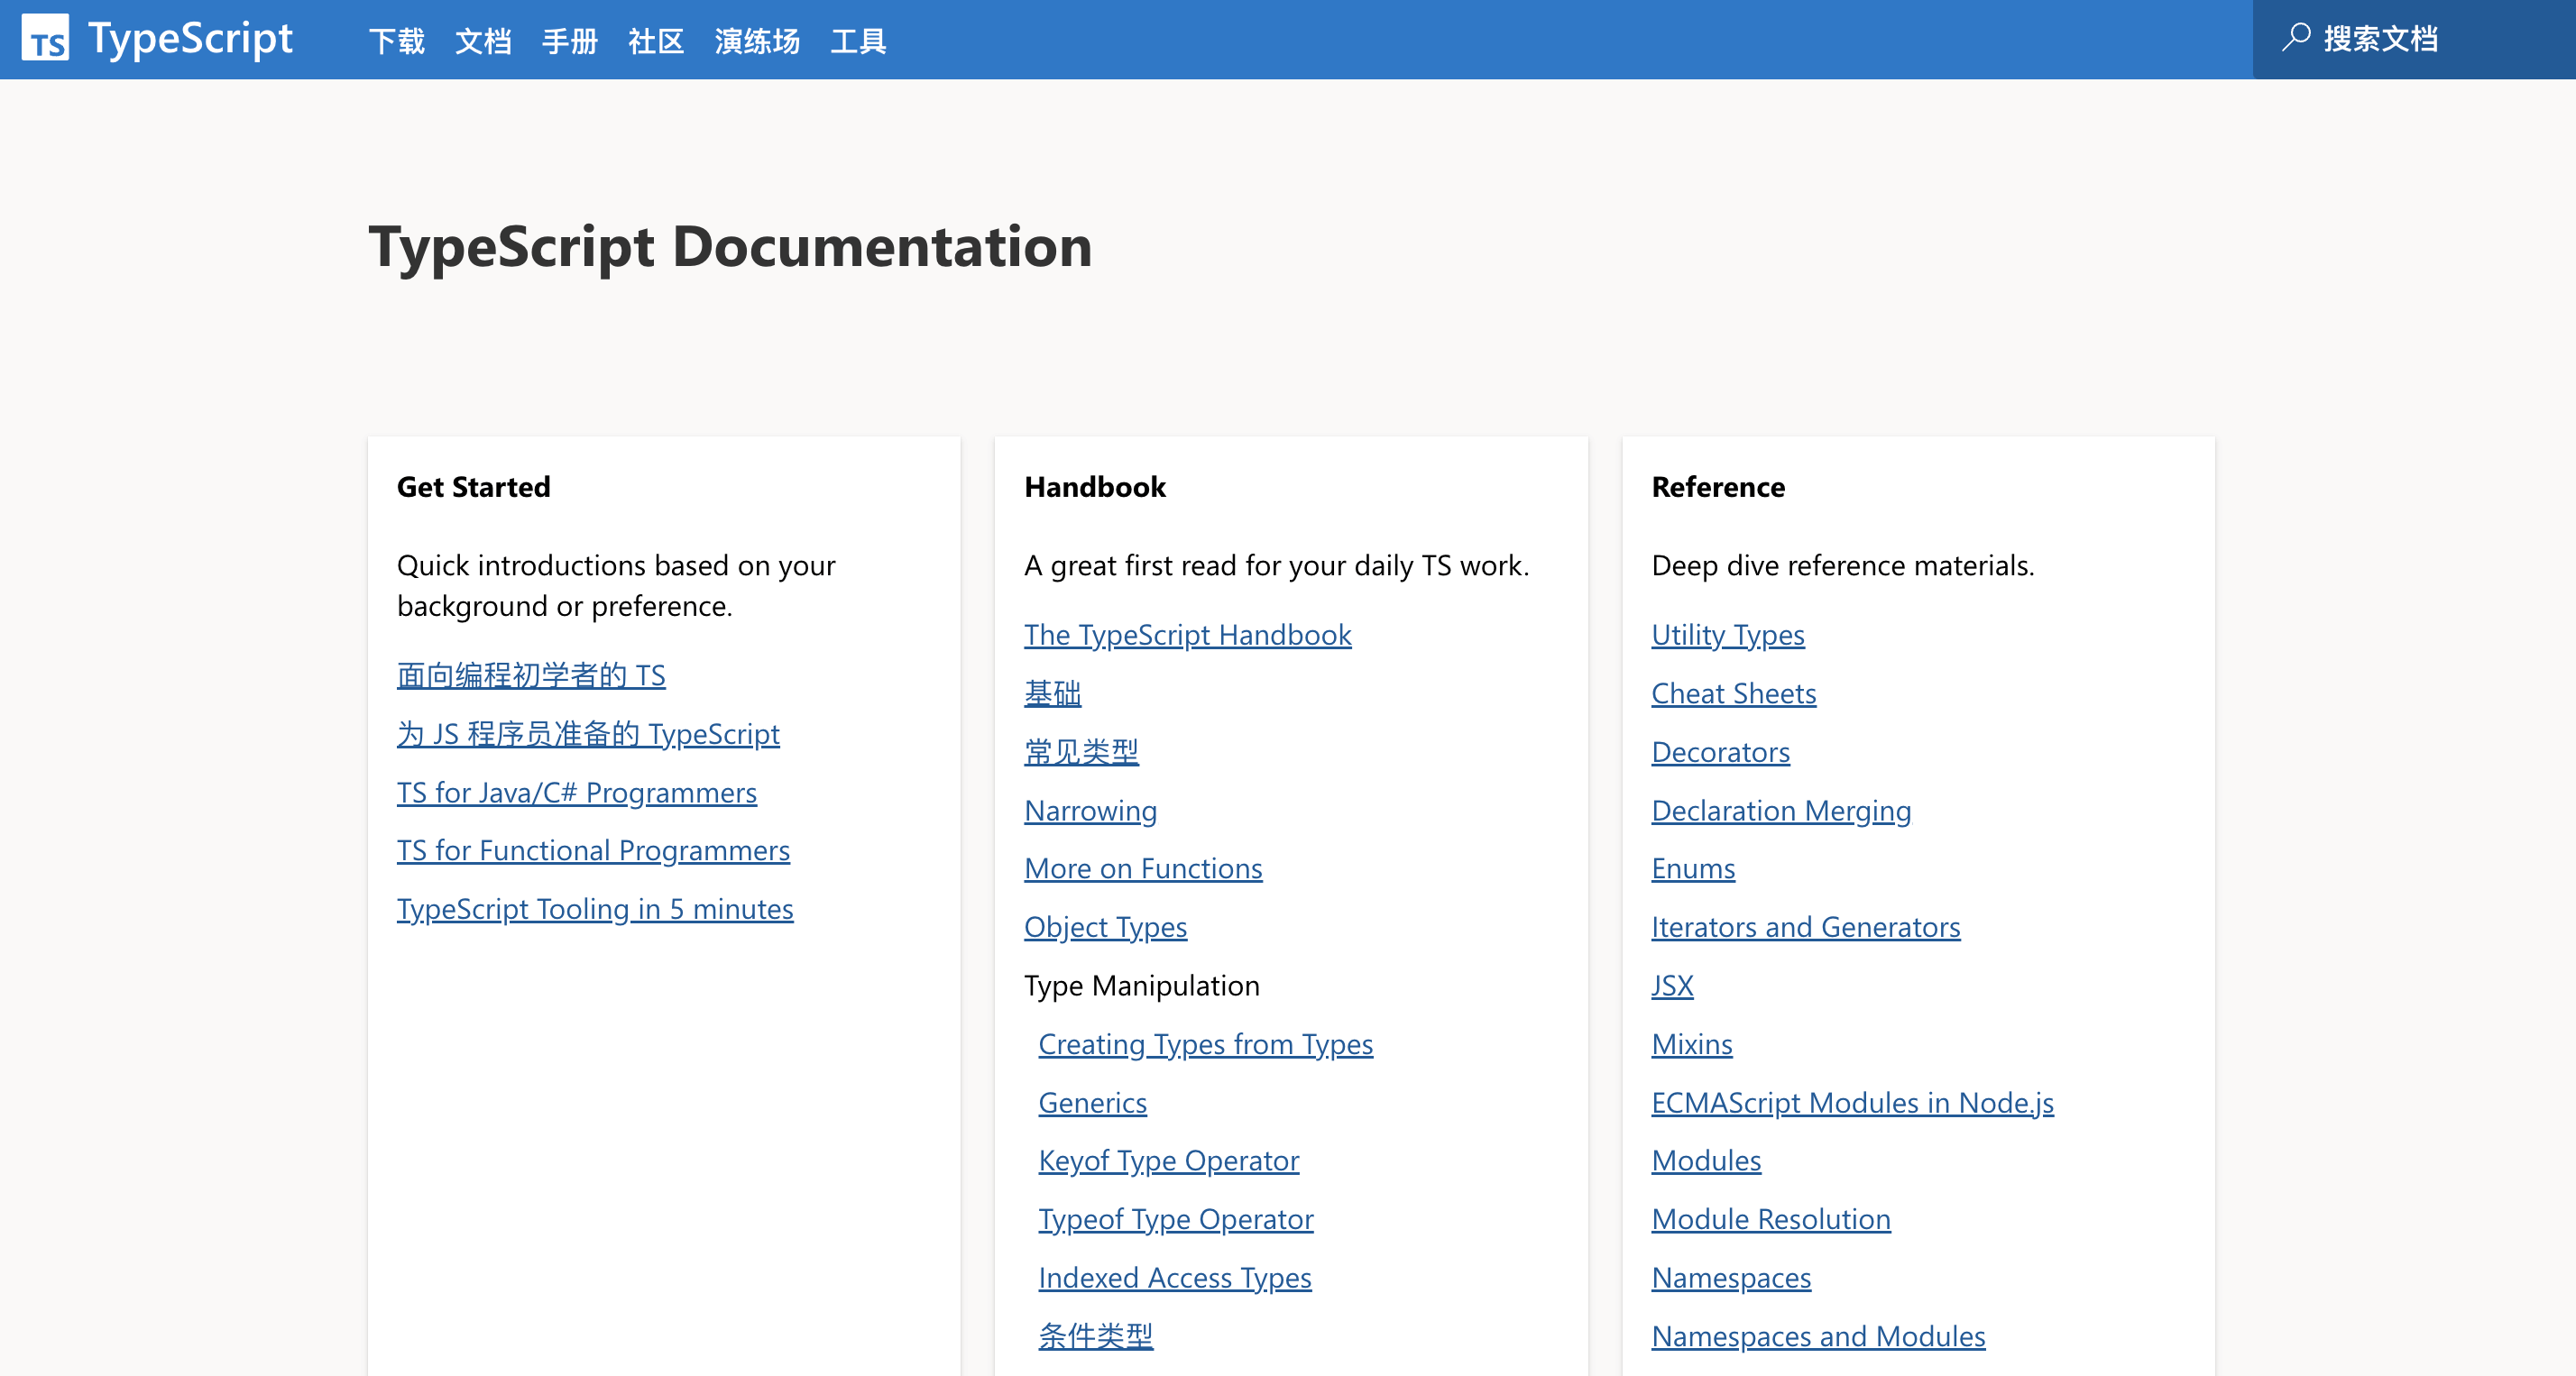The width and height of the screenshot is (2576, 1376).
Task: Open the Generics handbook link
Action: pos(1092,1102)
